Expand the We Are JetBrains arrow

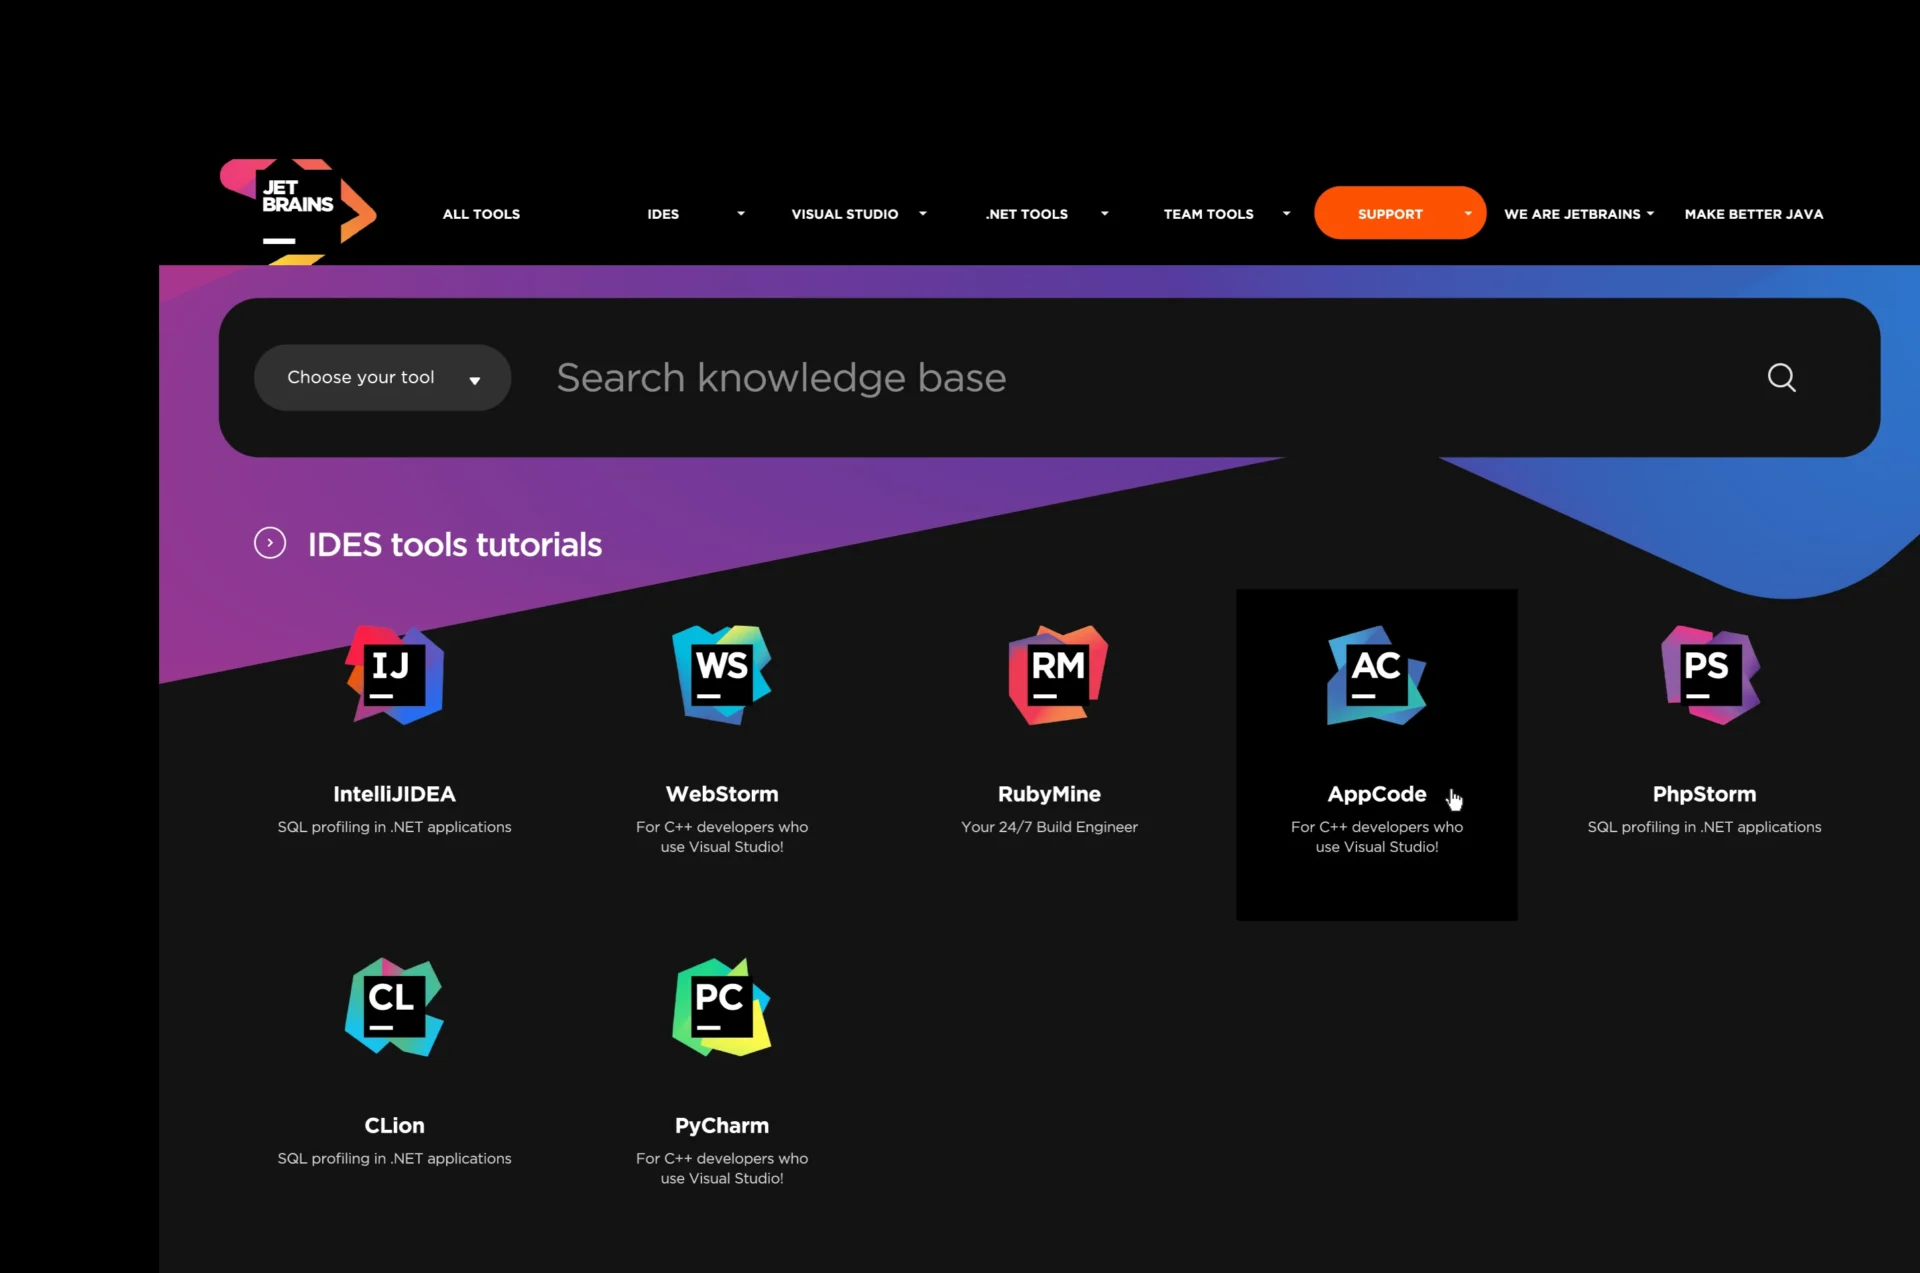(1651, 214)
